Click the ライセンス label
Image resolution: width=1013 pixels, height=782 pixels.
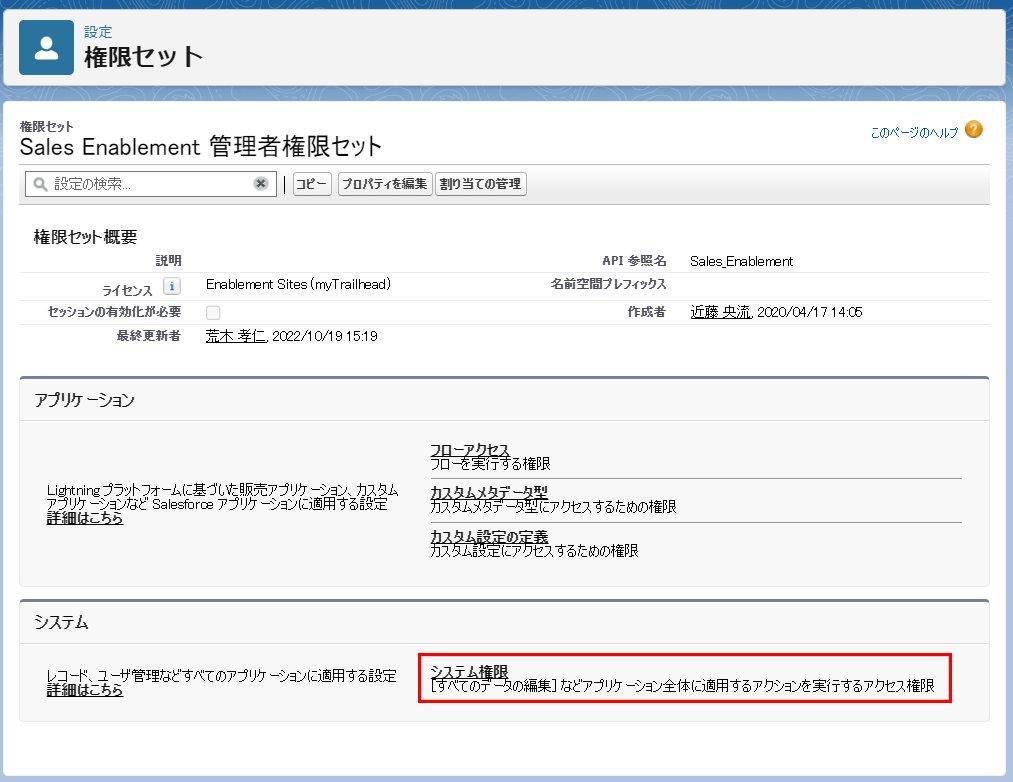pyautogui.click(x=127, y=290)
